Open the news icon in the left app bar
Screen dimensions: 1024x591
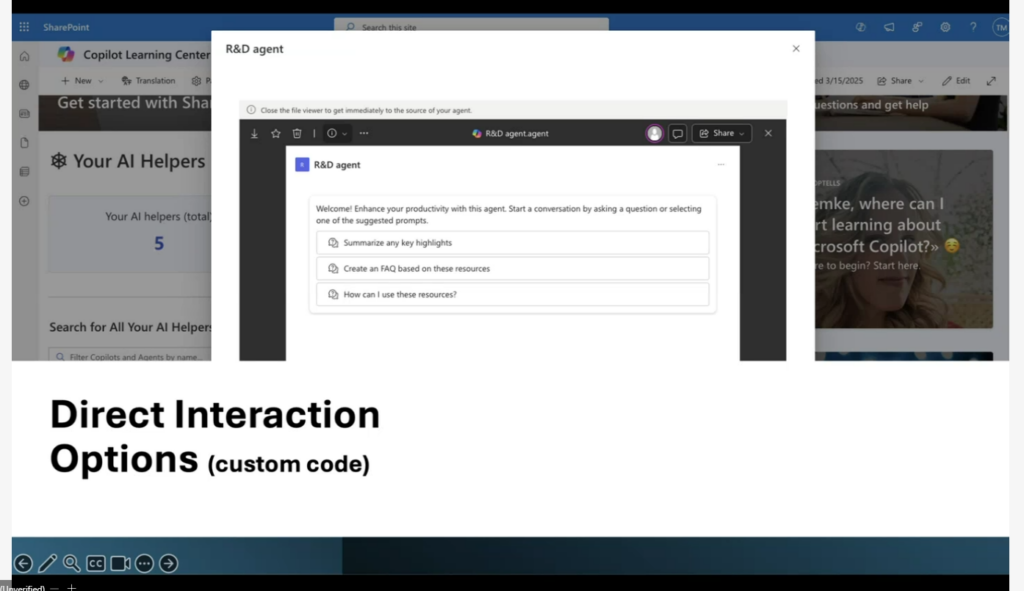[x=24, y=114]
